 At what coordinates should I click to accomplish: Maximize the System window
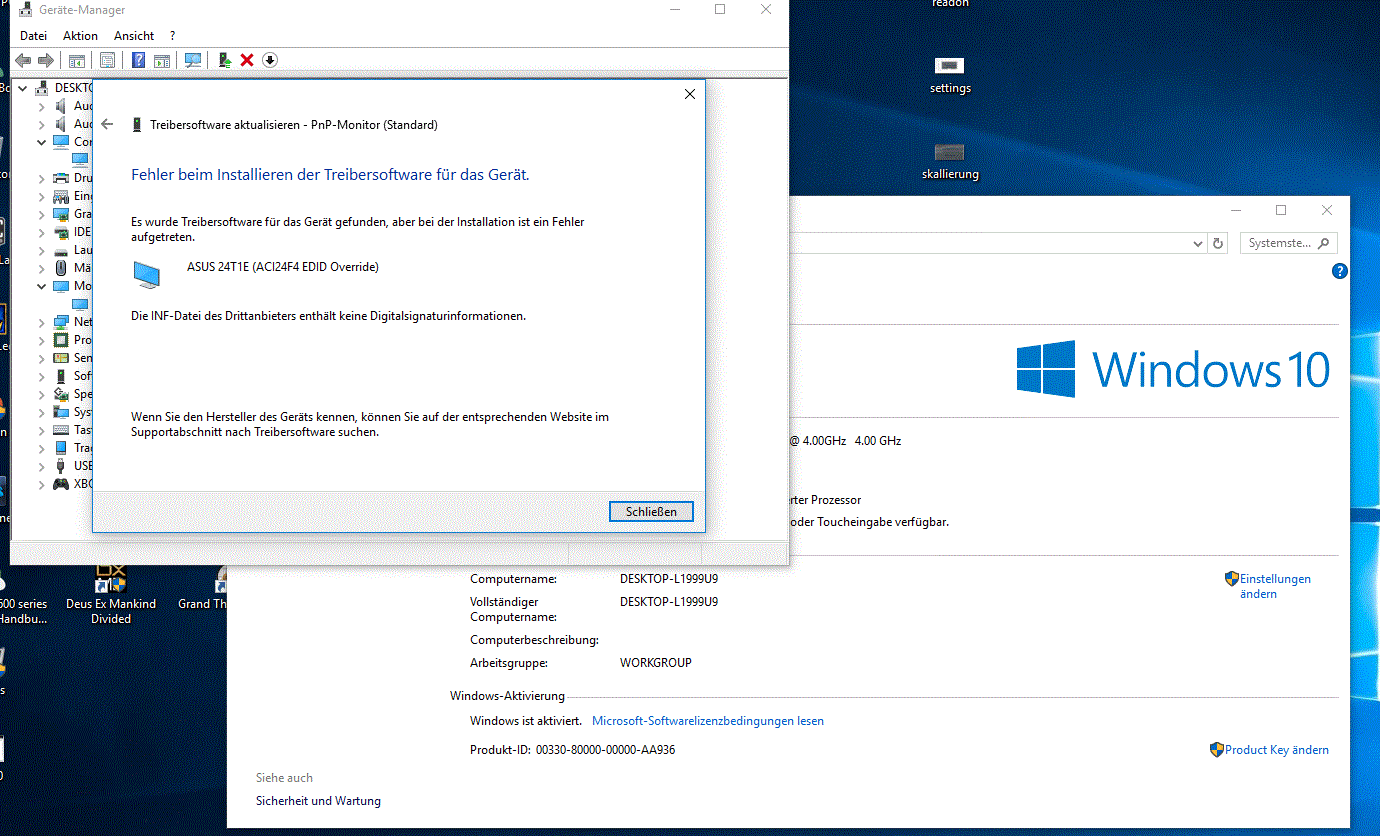coord(1281,210)
